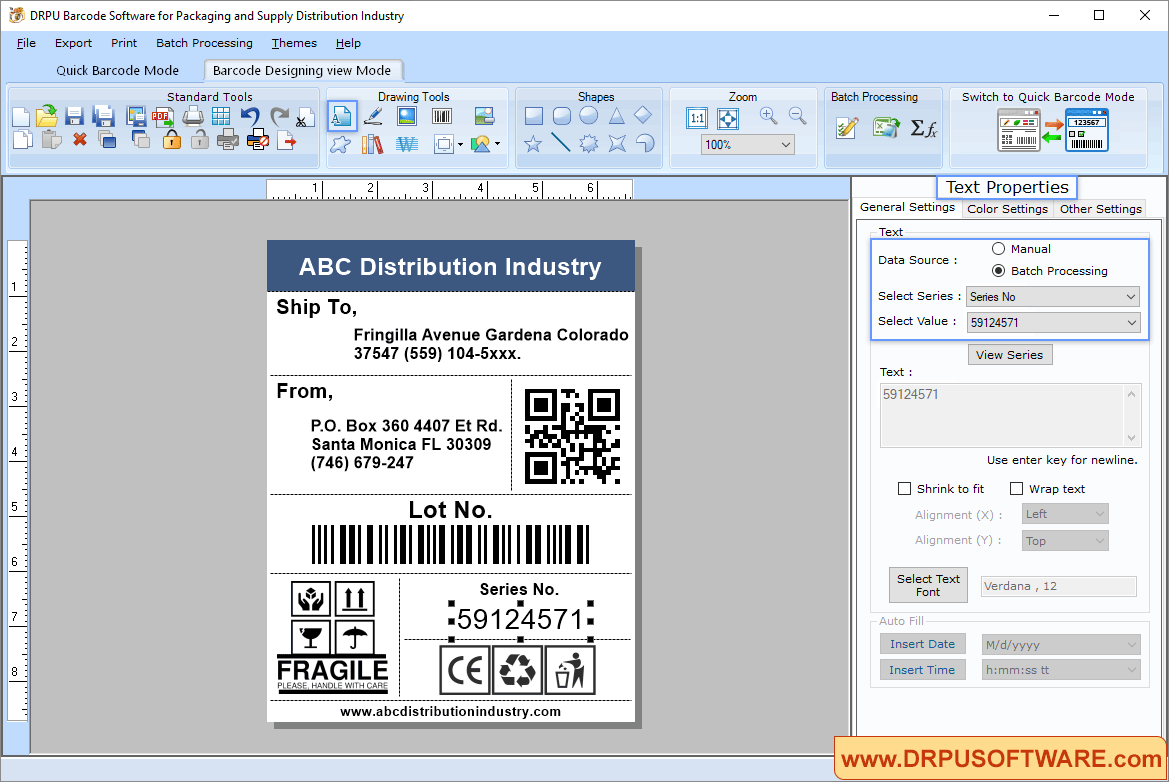Switch to Quick Barcode Mode icon
Image resolution: width=1169 pixels, height=782 pixels.
coord(1053,130)
